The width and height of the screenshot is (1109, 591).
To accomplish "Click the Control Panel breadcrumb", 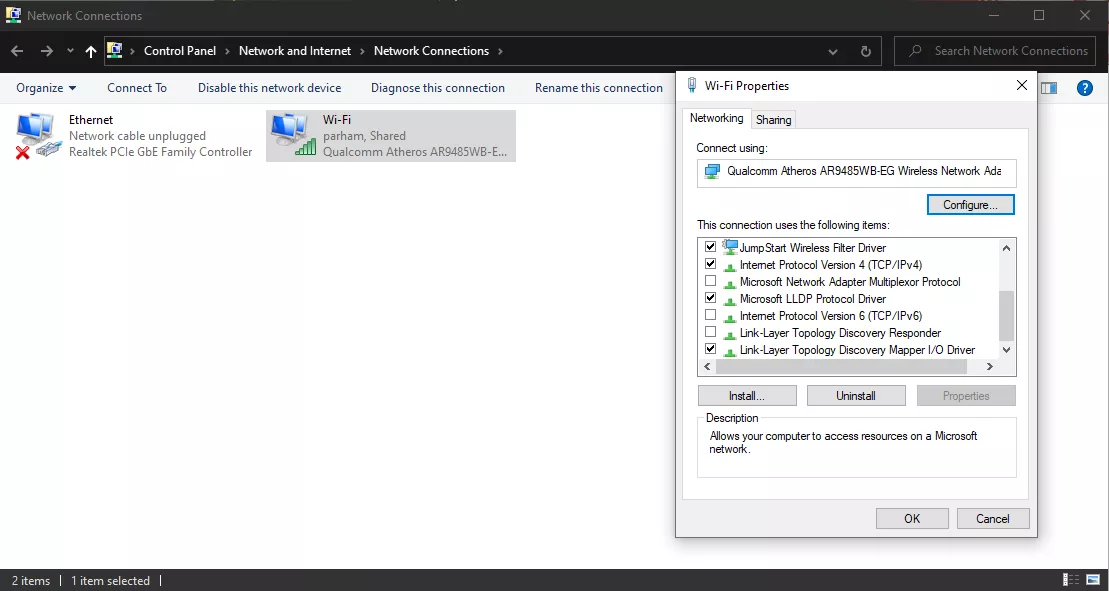I will point(180,51).
